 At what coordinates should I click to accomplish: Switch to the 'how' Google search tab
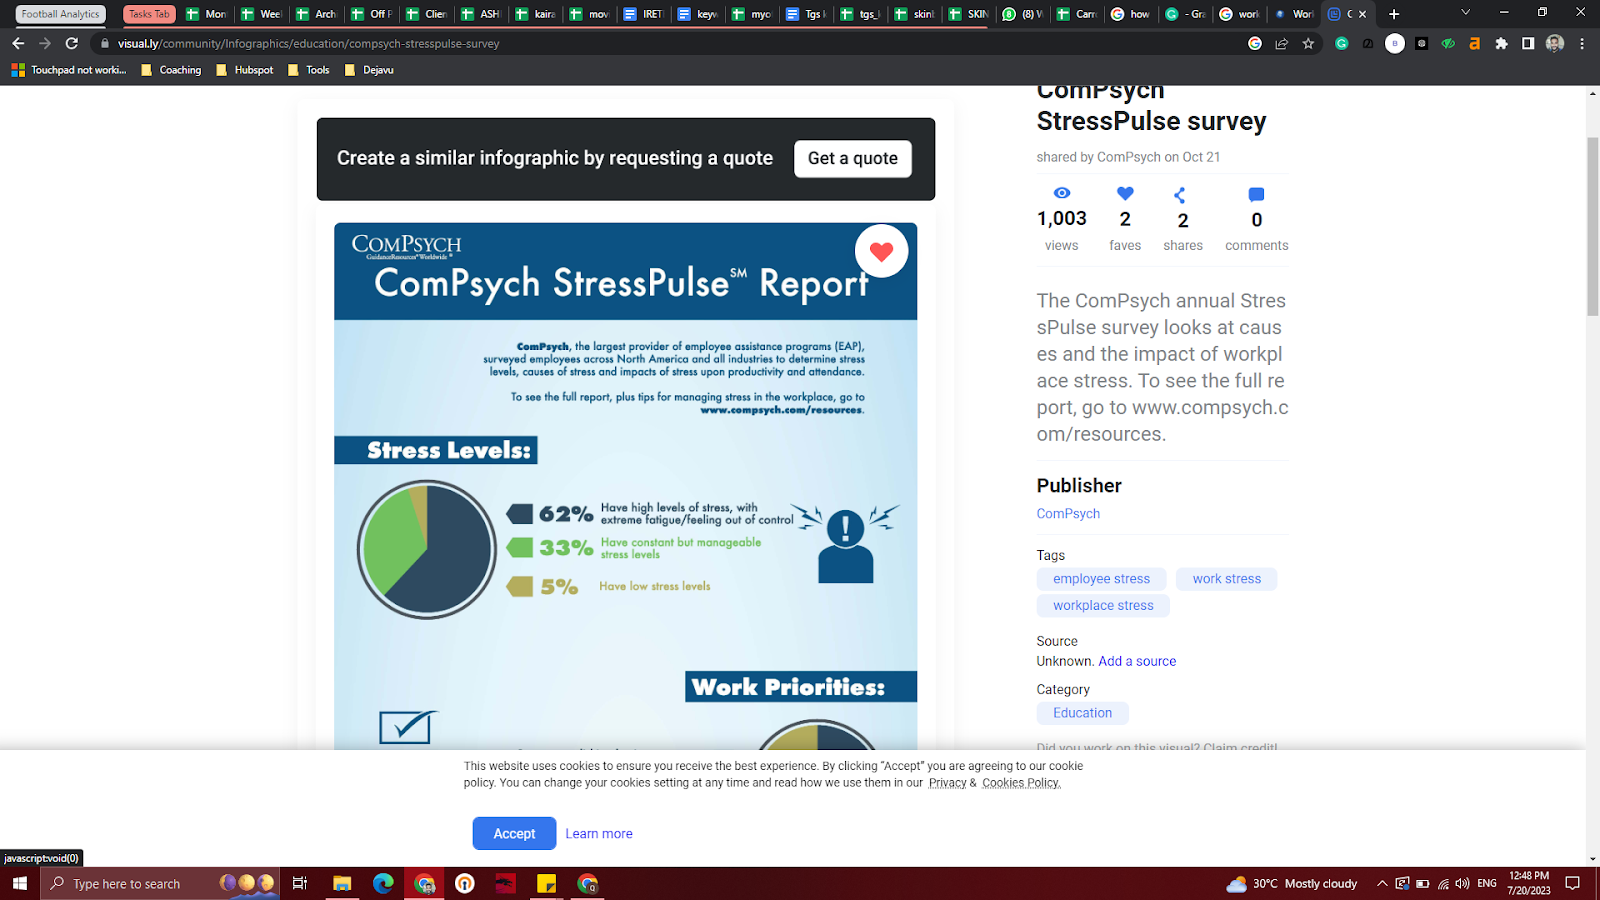pyautogui.click(x=1130, y=14)
